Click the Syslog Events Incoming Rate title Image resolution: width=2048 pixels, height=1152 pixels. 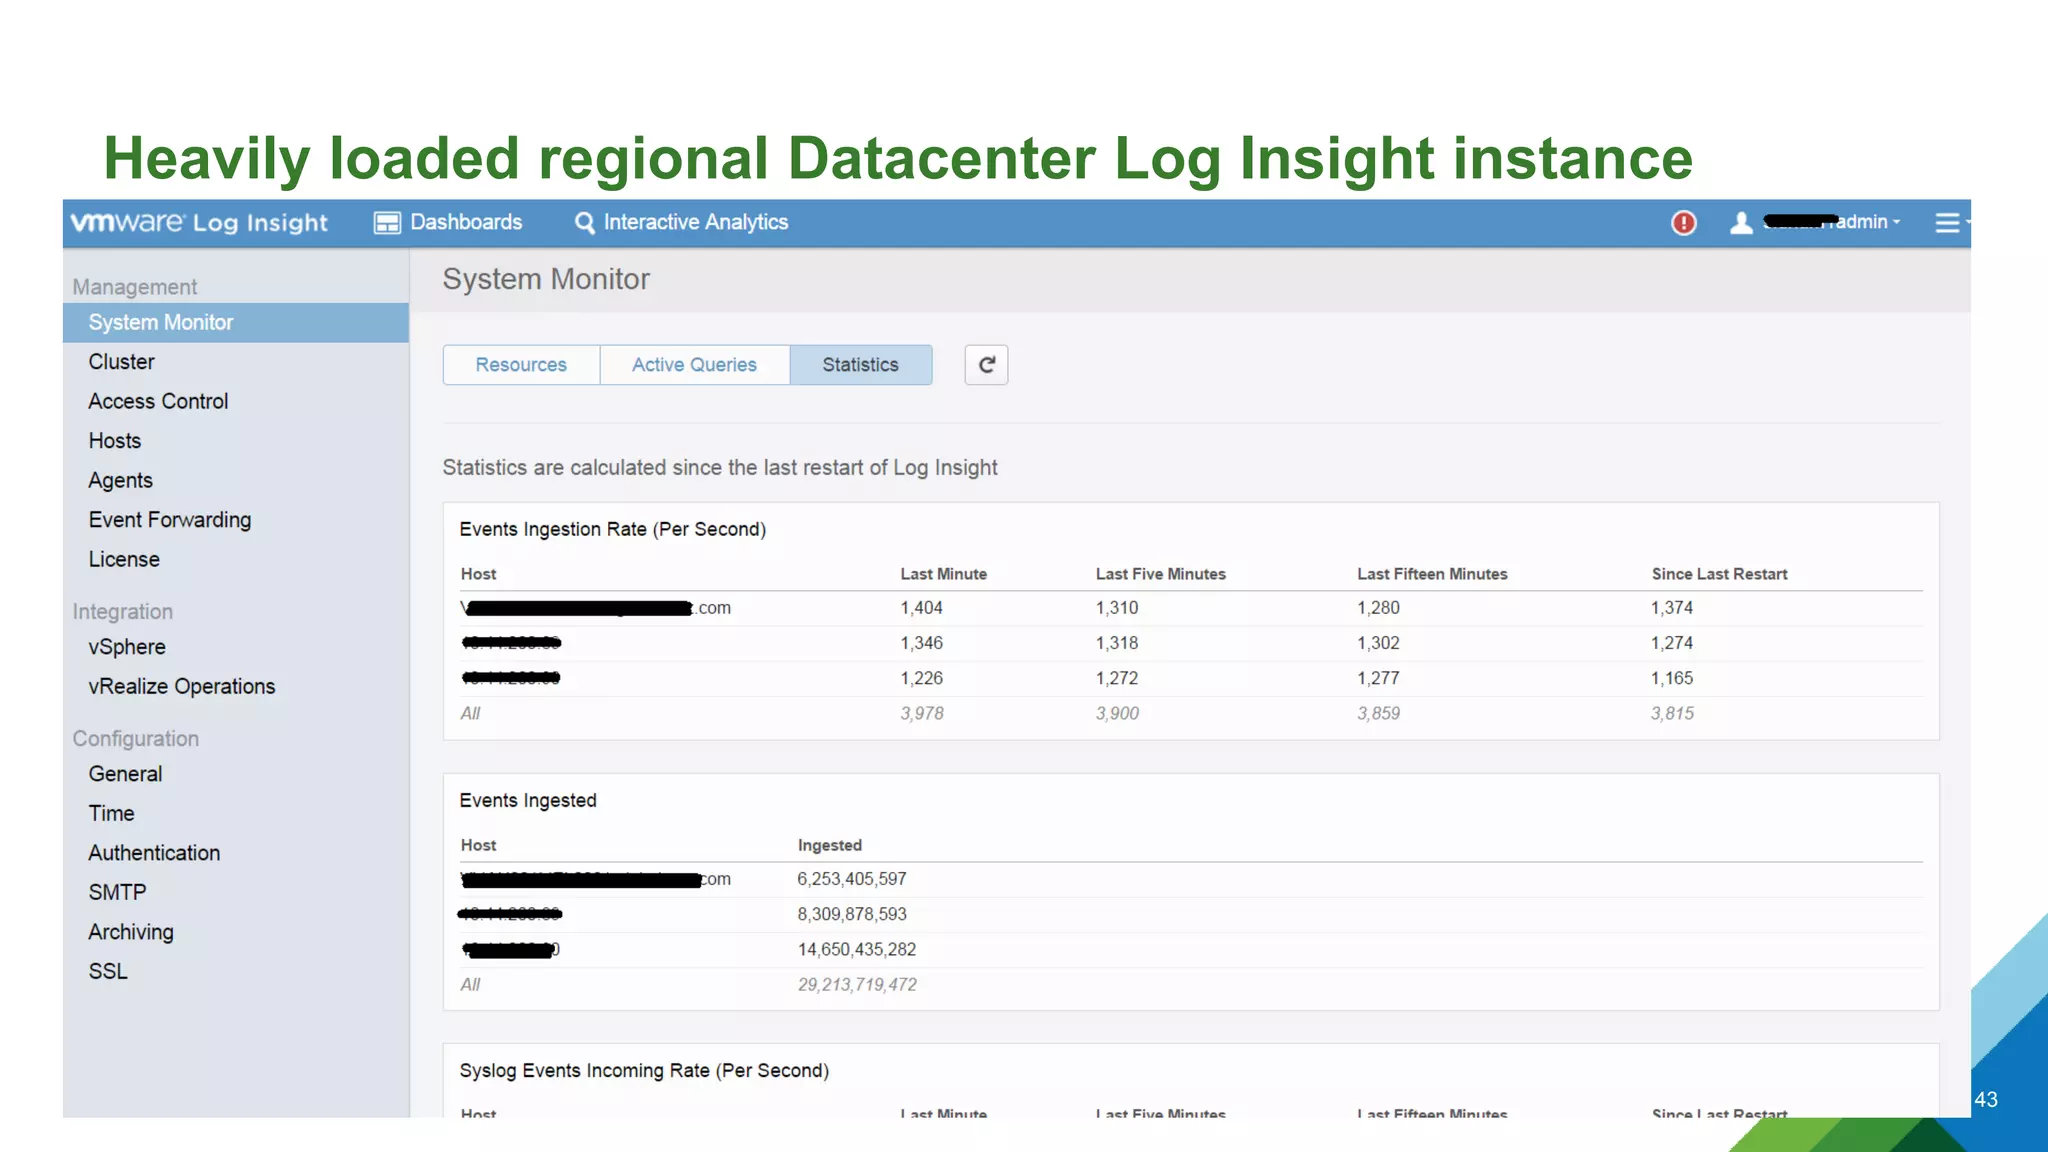[x=644, y=1070]
